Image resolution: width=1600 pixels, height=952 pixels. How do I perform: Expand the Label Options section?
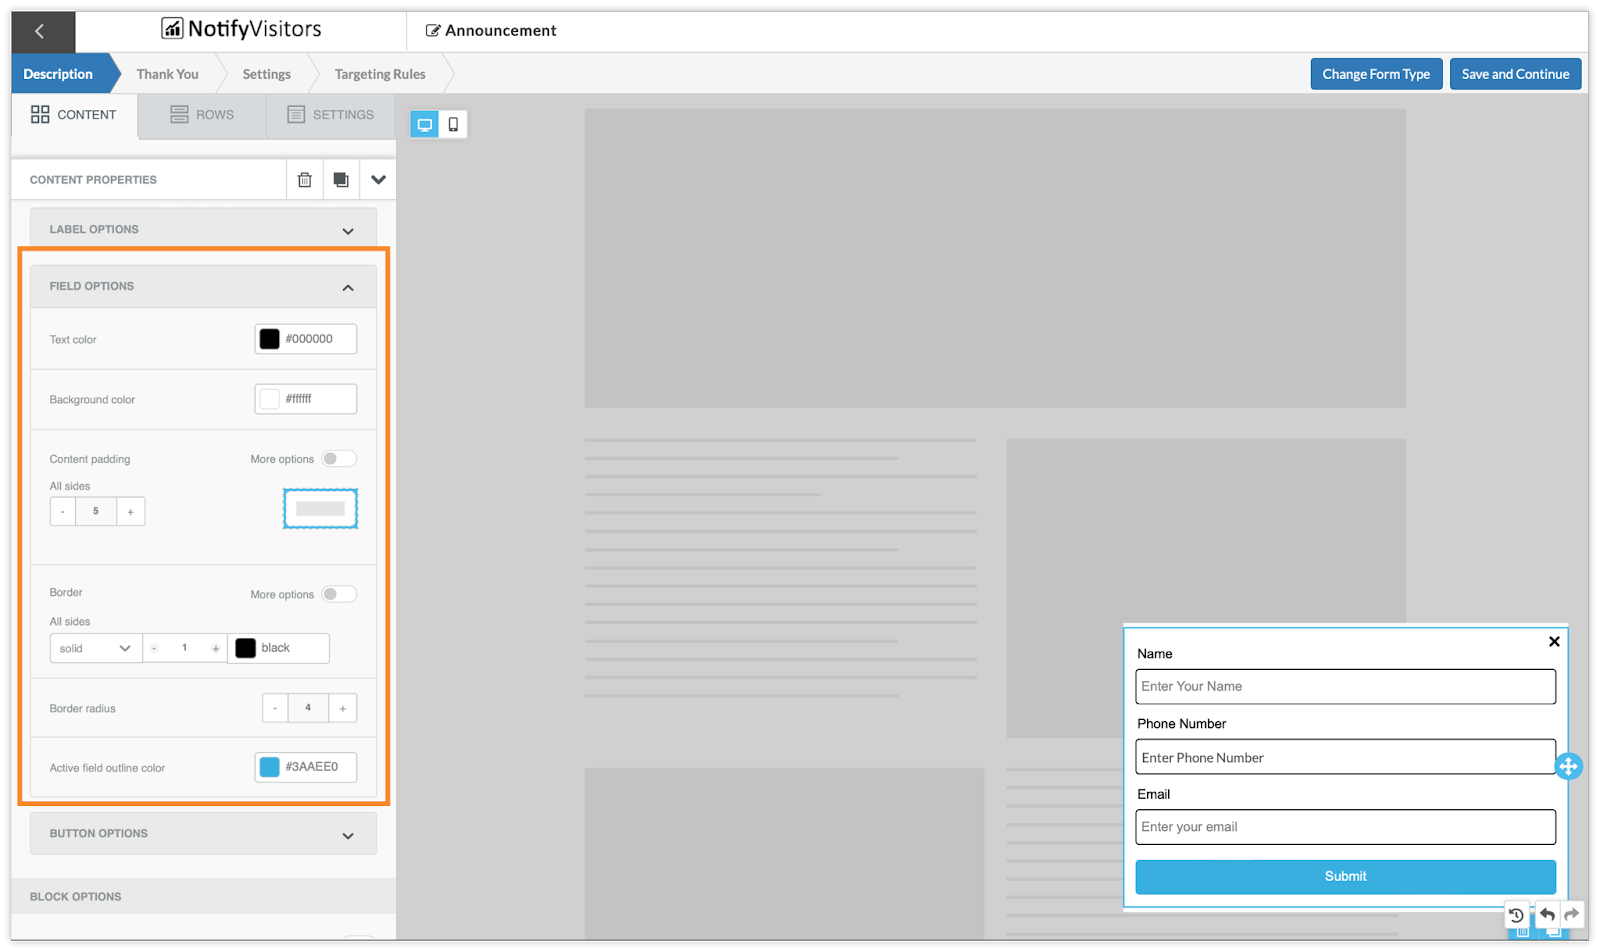[204, 229]
